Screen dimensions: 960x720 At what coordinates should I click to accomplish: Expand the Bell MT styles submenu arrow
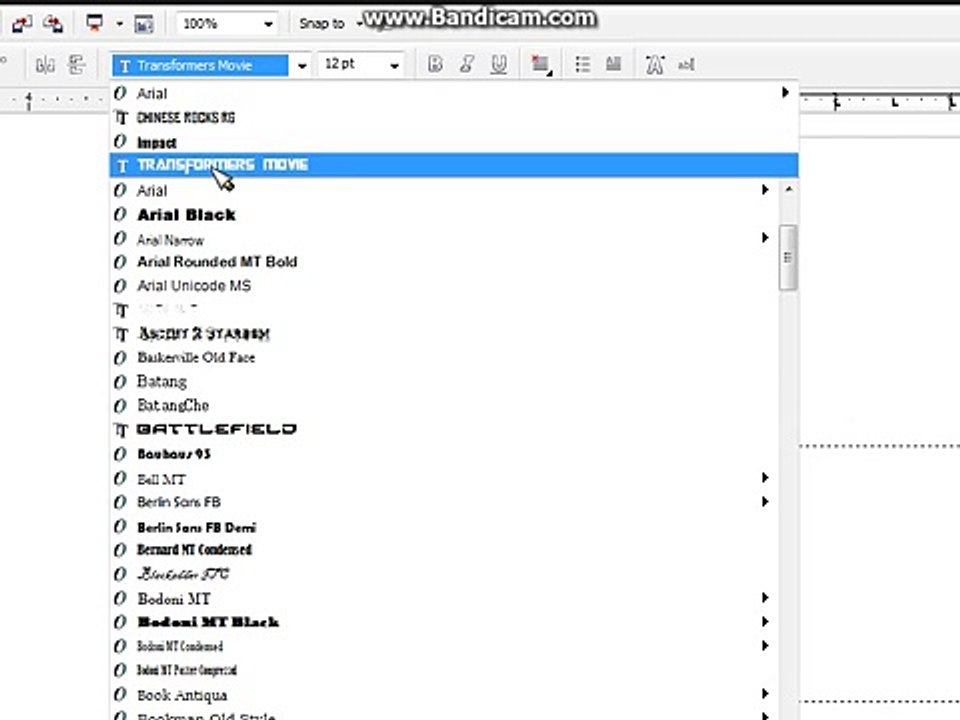pyautogui.click(x=765, y=478)
